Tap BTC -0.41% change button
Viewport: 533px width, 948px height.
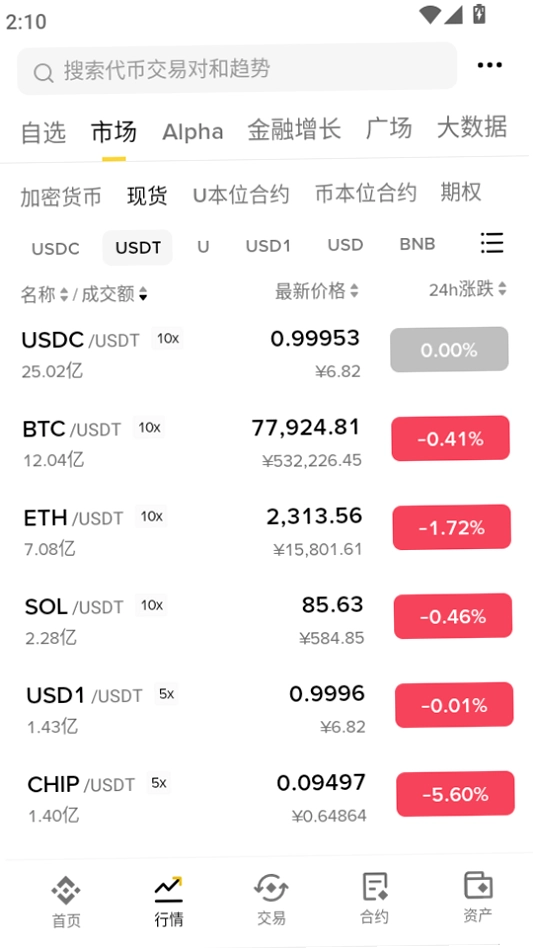451,439
